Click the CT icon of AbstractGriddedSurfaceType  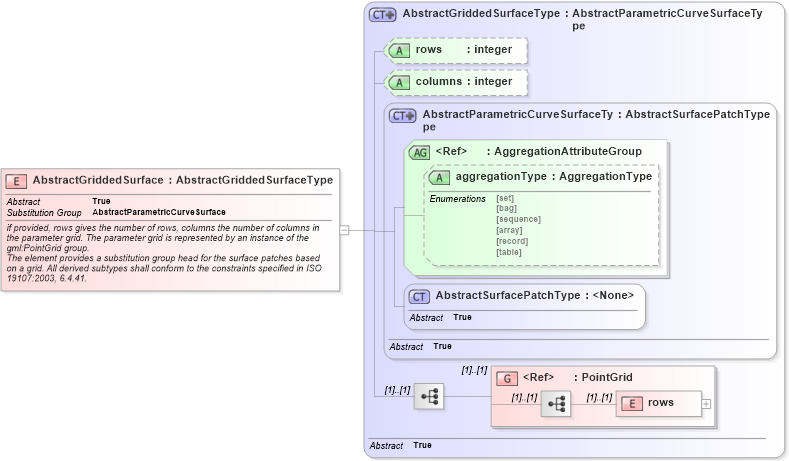tap(383, 15)
